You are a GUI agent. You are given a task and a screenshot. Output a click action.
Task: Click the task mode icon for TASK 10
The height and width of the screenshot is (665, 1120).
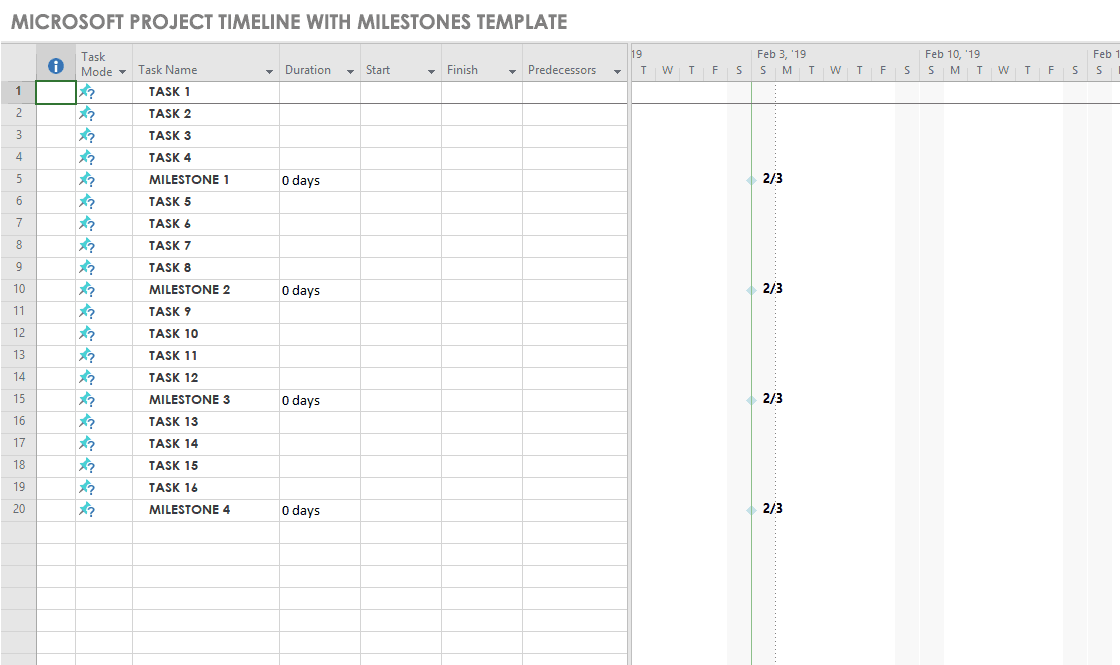point(87,334)
